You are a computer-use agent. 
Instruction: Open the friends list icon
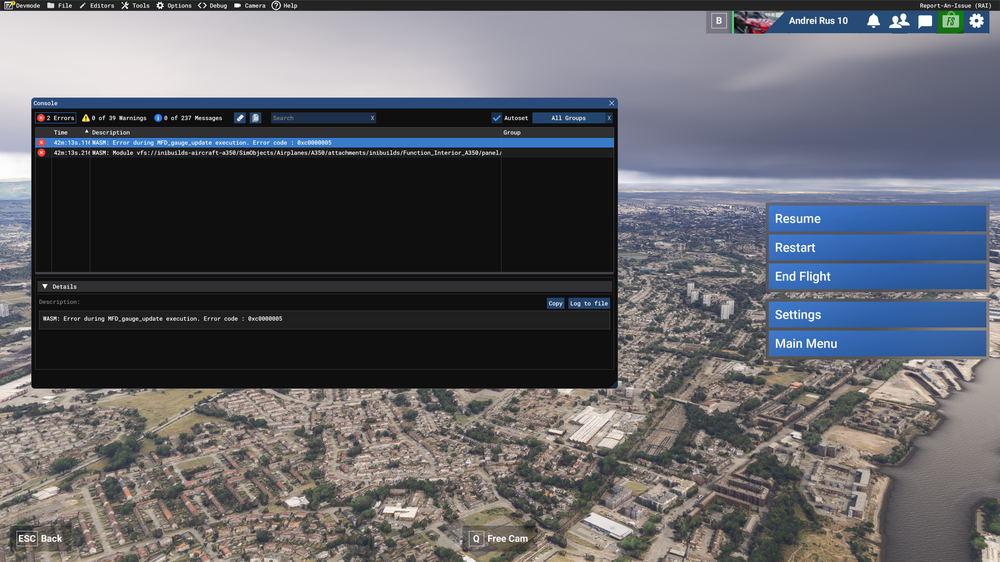pos(899,21)
